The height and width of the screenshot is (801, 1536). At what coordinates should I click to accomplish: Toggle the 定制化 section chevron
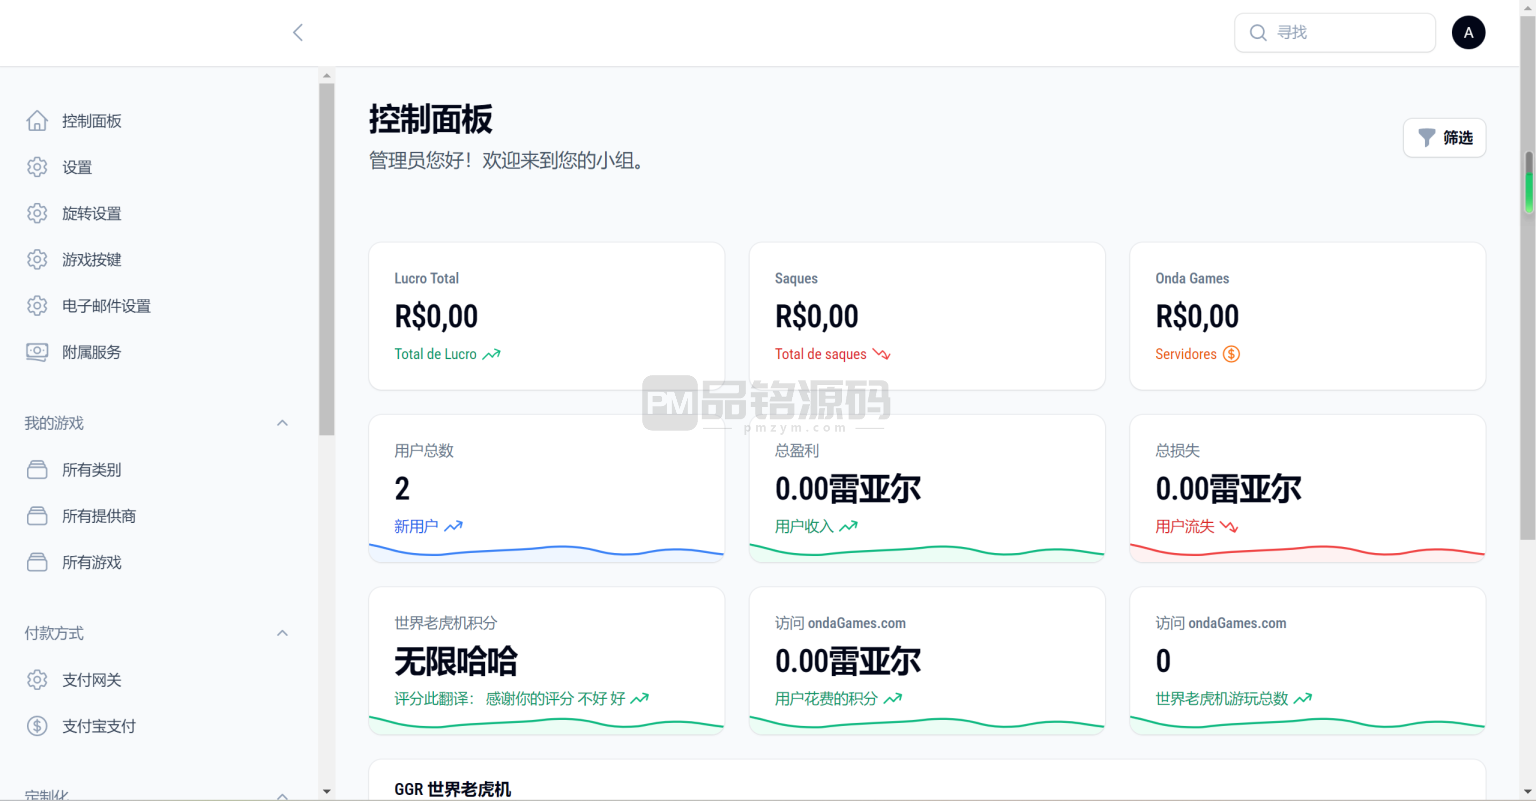coord(282,795)
